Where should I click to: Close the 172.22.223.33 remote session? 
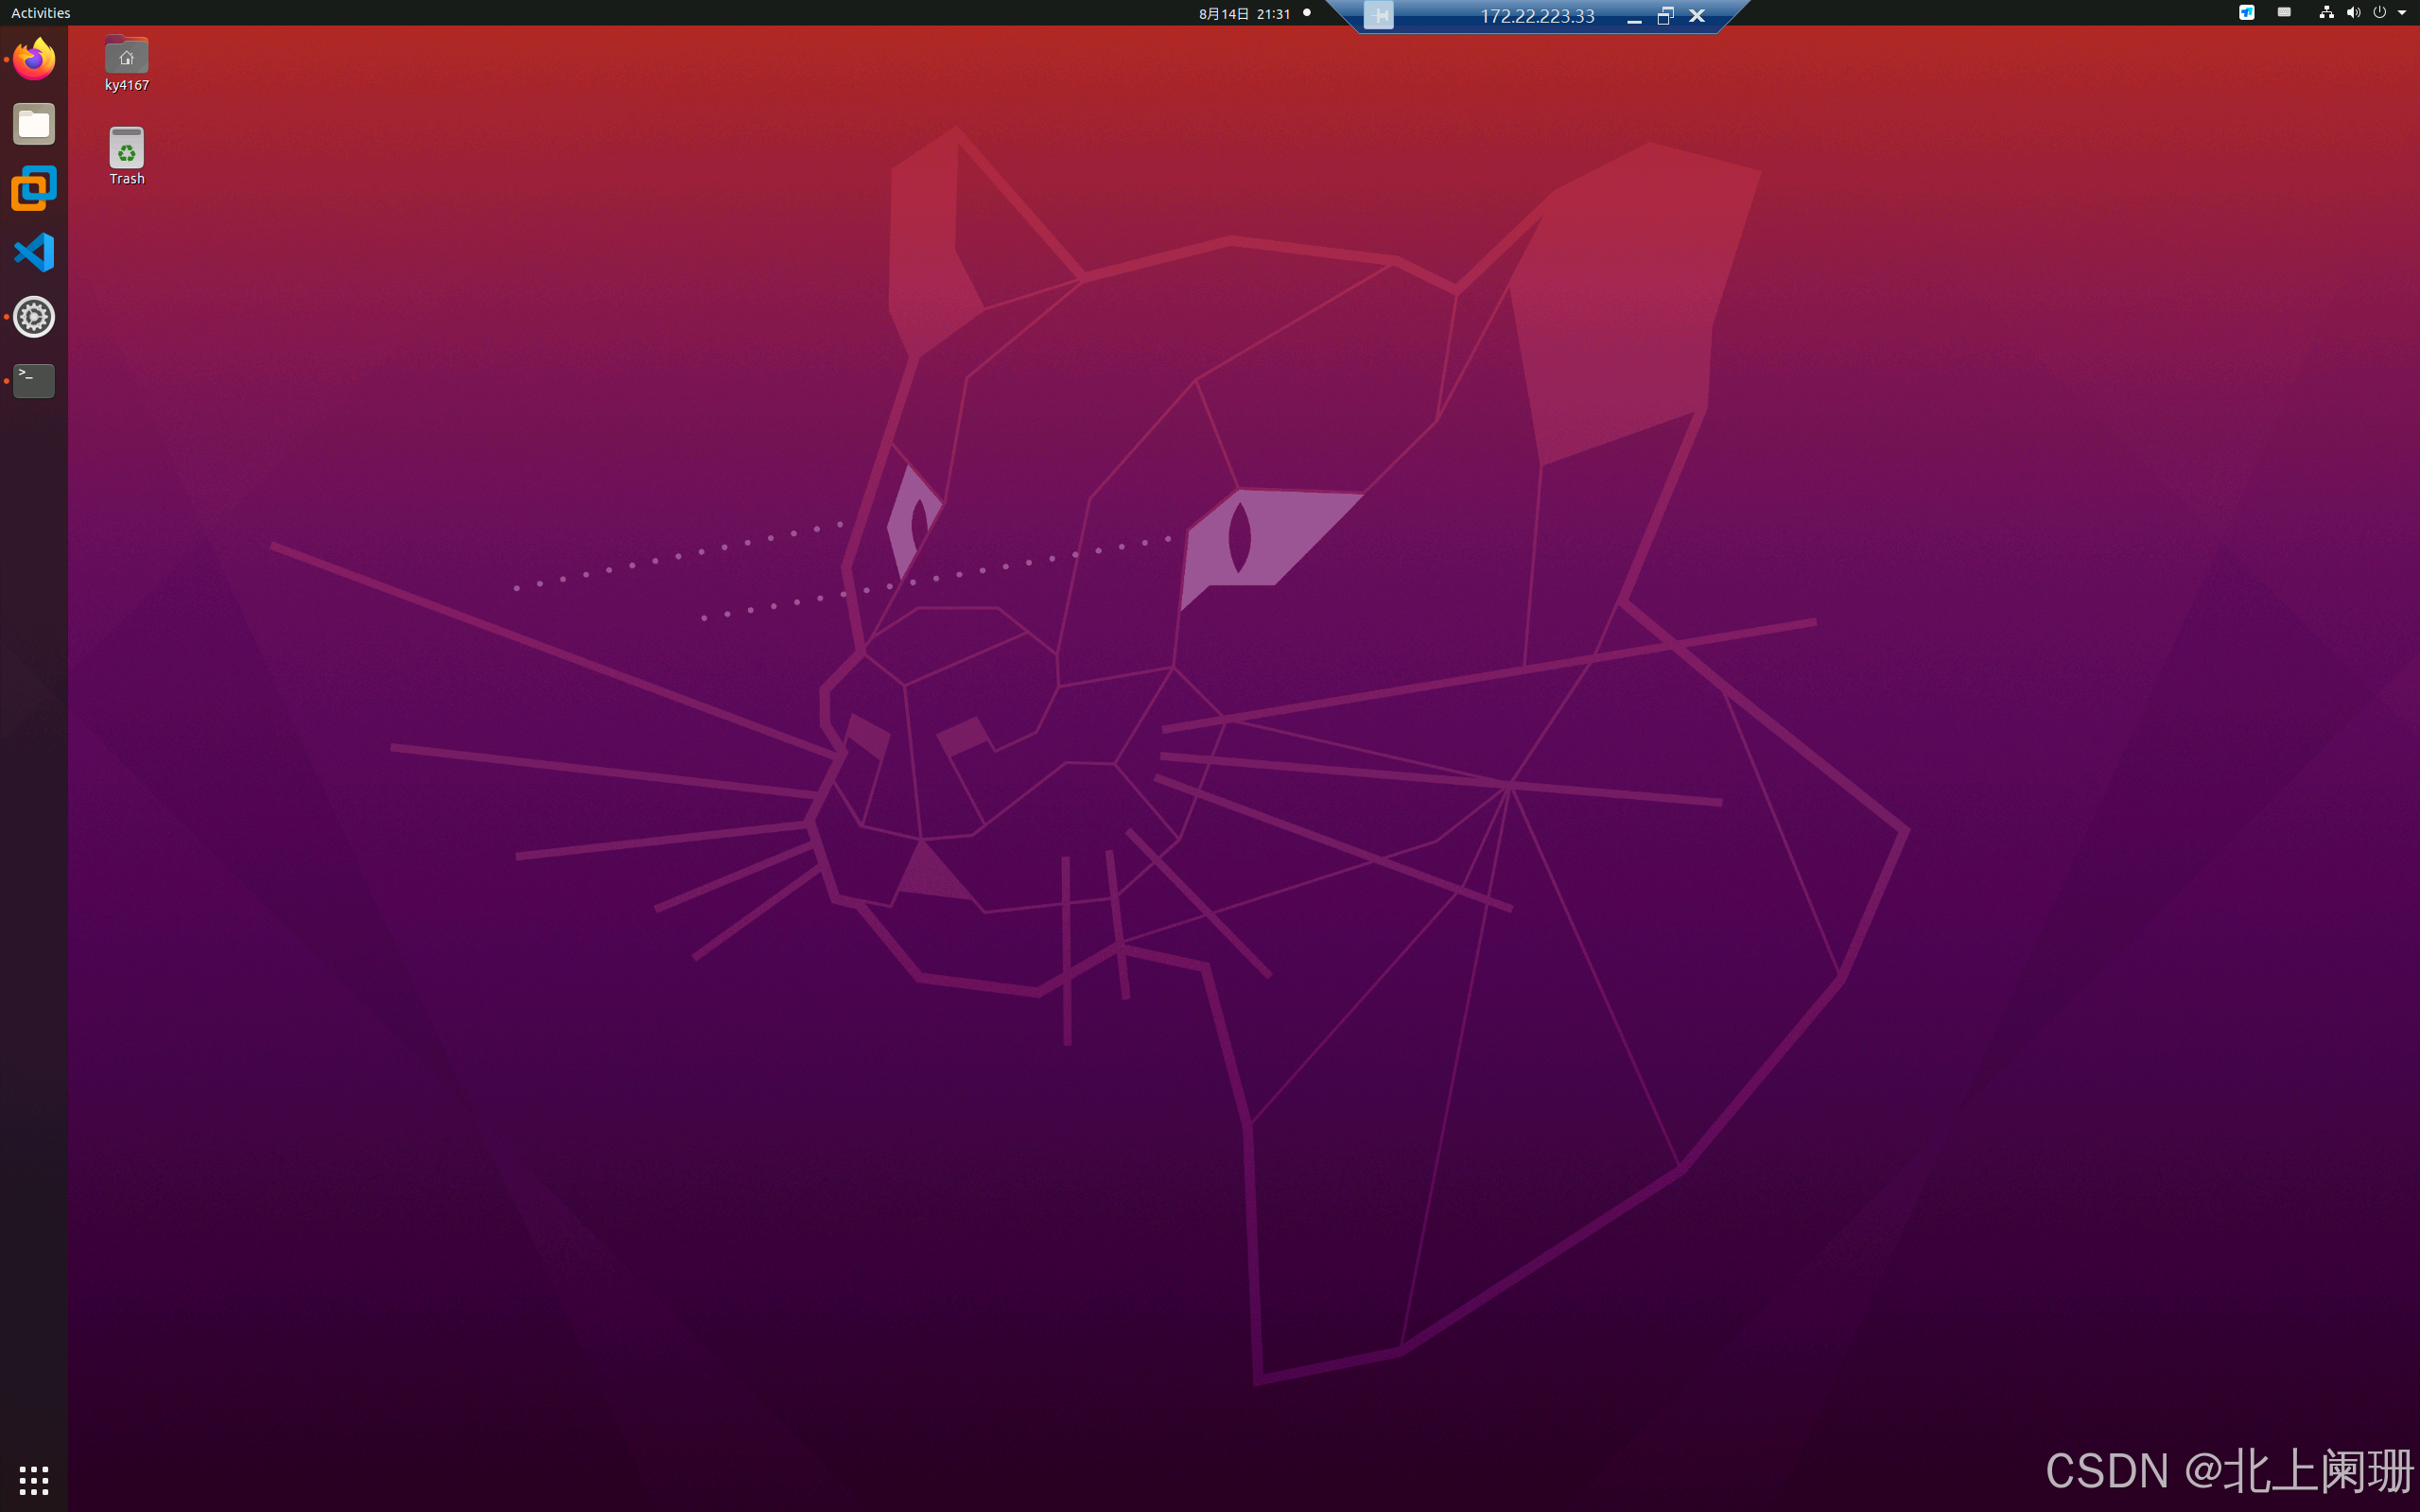[1697, 16]
